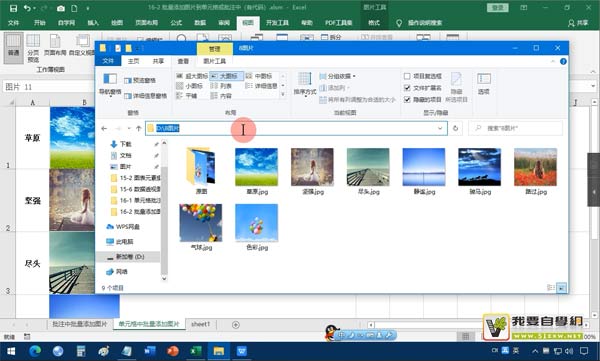This screenshot has width=600, height=361.
Task: Click the Excel Save icon in quick access toolbar
Action: pyautogui.click(x=13, y=8)
